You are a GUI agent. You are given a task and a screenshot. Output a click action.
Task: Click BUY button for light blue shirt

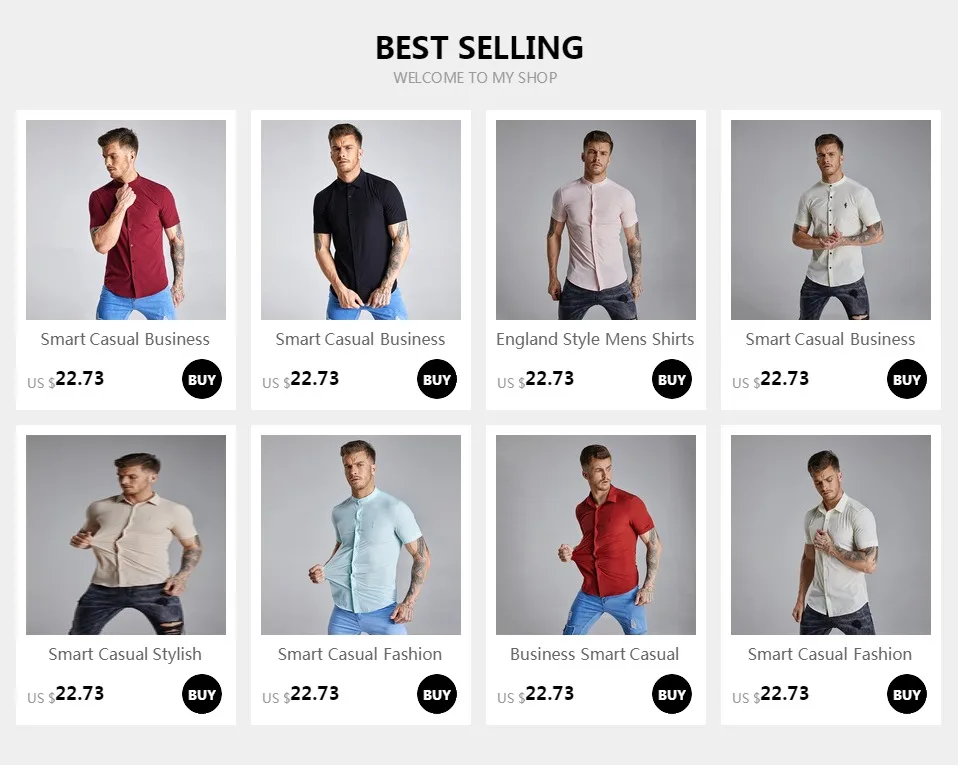(x=437, y=694)
